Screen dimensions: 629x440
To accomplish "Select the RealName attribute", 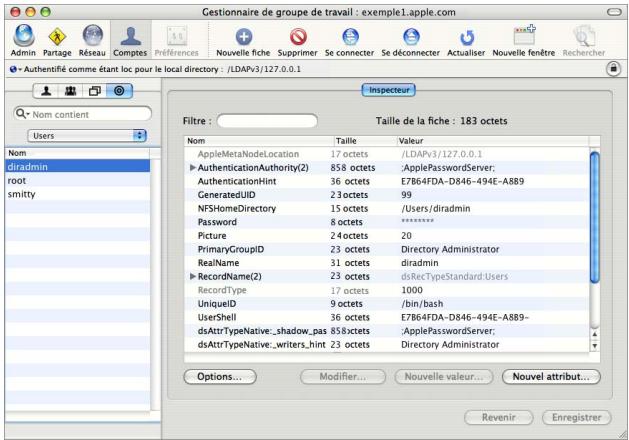I will pyautogui.click(x=387, y=263).
